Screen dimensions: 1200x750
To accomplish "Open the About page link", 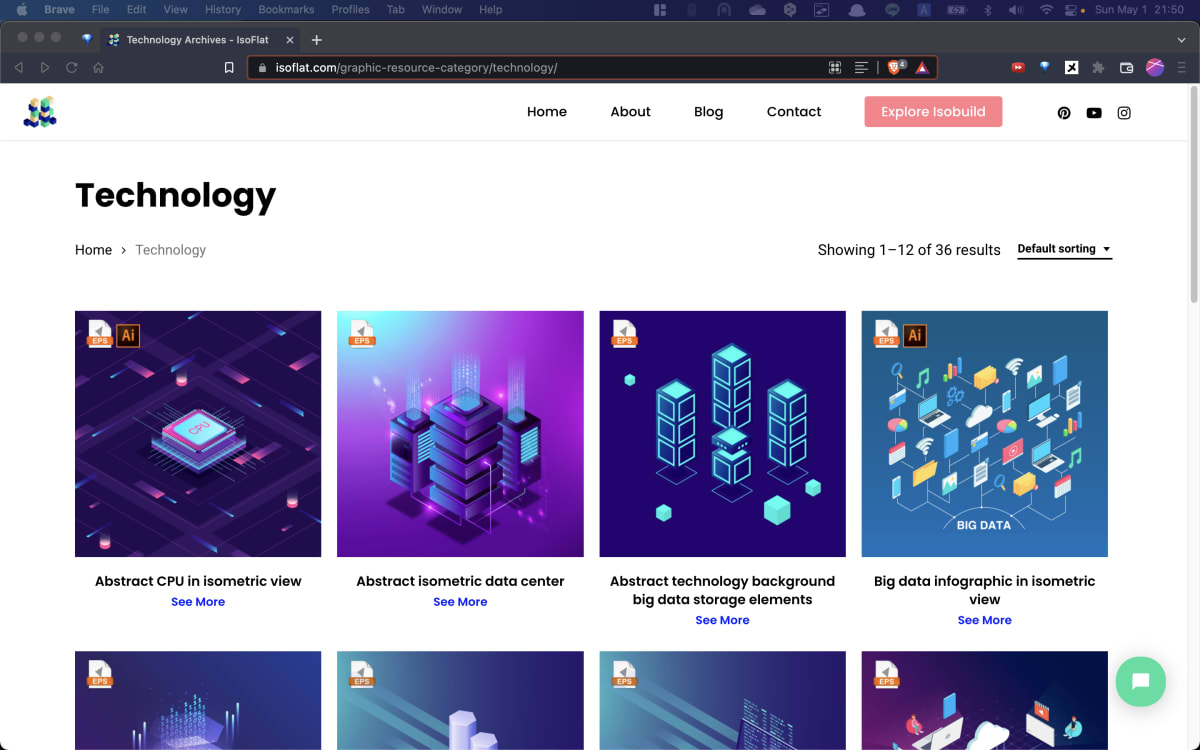I will [x=630, y=112].
